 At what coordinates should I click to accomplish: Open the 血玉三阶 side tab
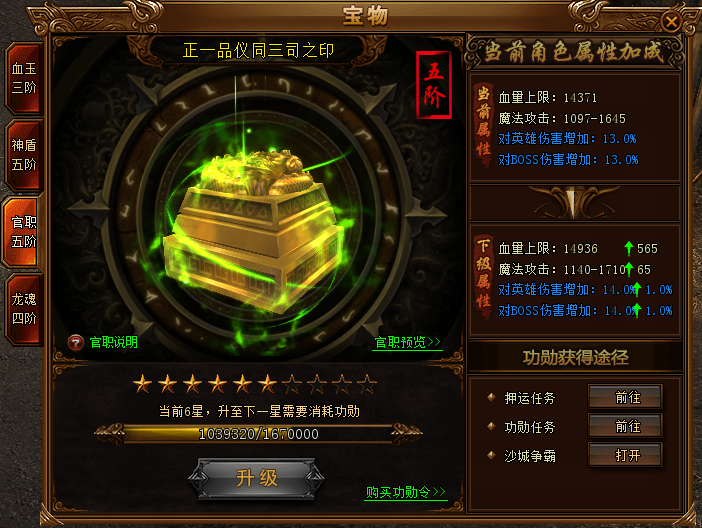pos(24,78)
